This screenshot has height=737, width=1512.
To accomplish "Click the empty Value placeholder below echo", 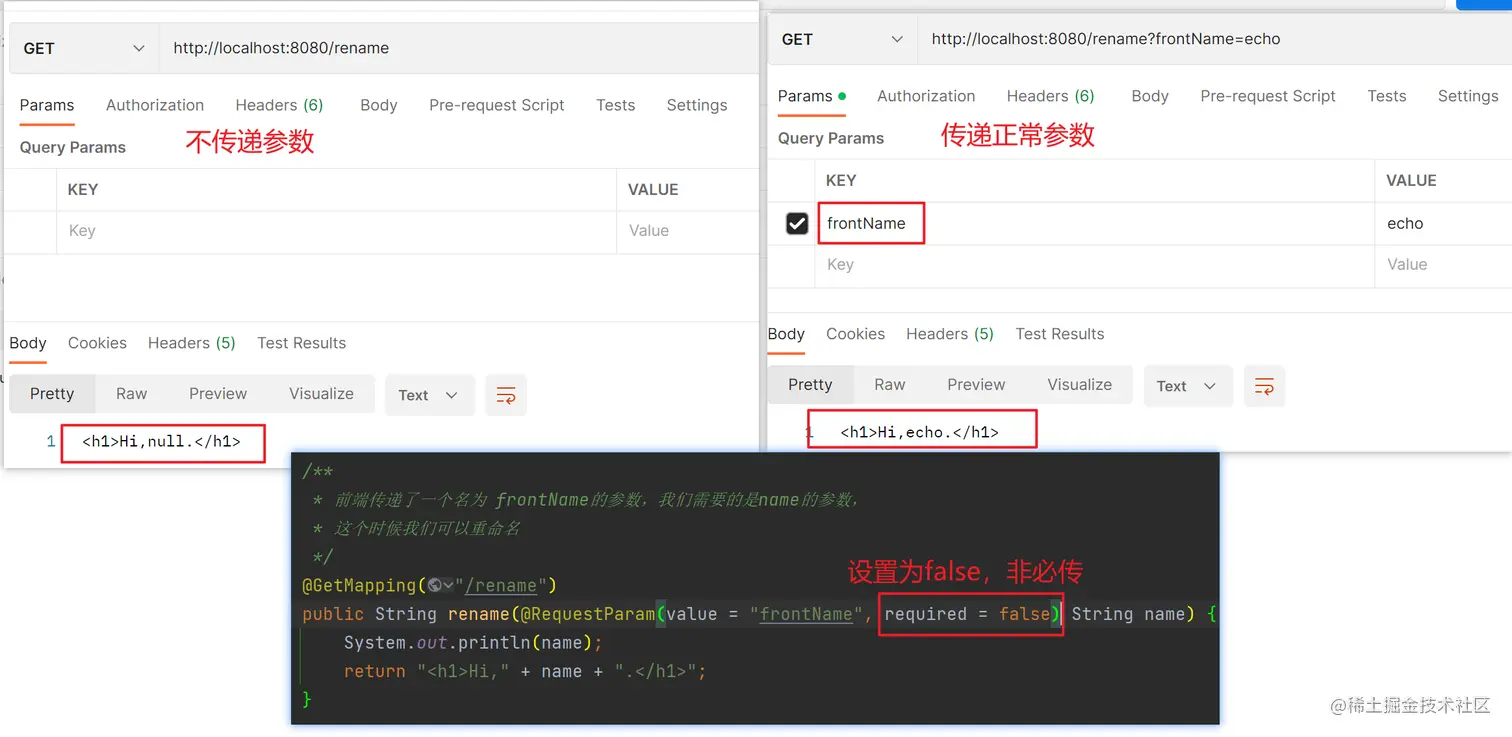I will tap(1444, 265).
